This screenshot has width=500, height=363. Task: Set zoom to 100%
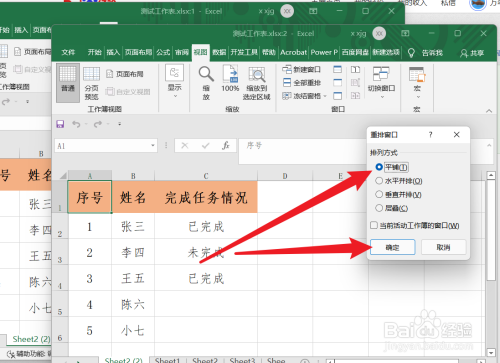[x=230, y=79]
